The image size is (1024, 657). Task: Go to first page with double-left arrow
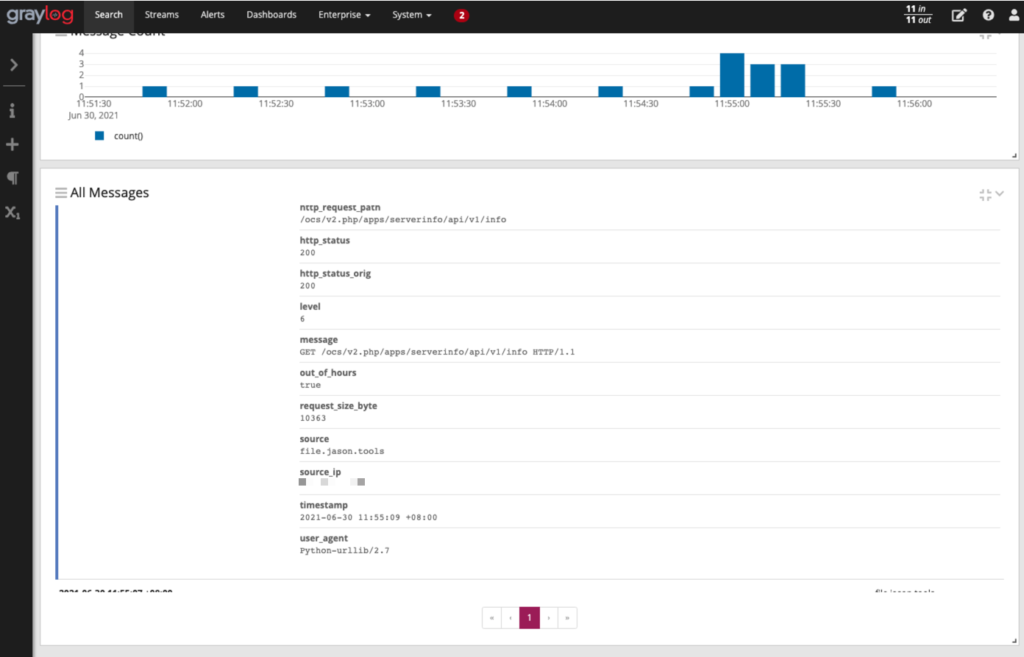[x=492, y=618]
